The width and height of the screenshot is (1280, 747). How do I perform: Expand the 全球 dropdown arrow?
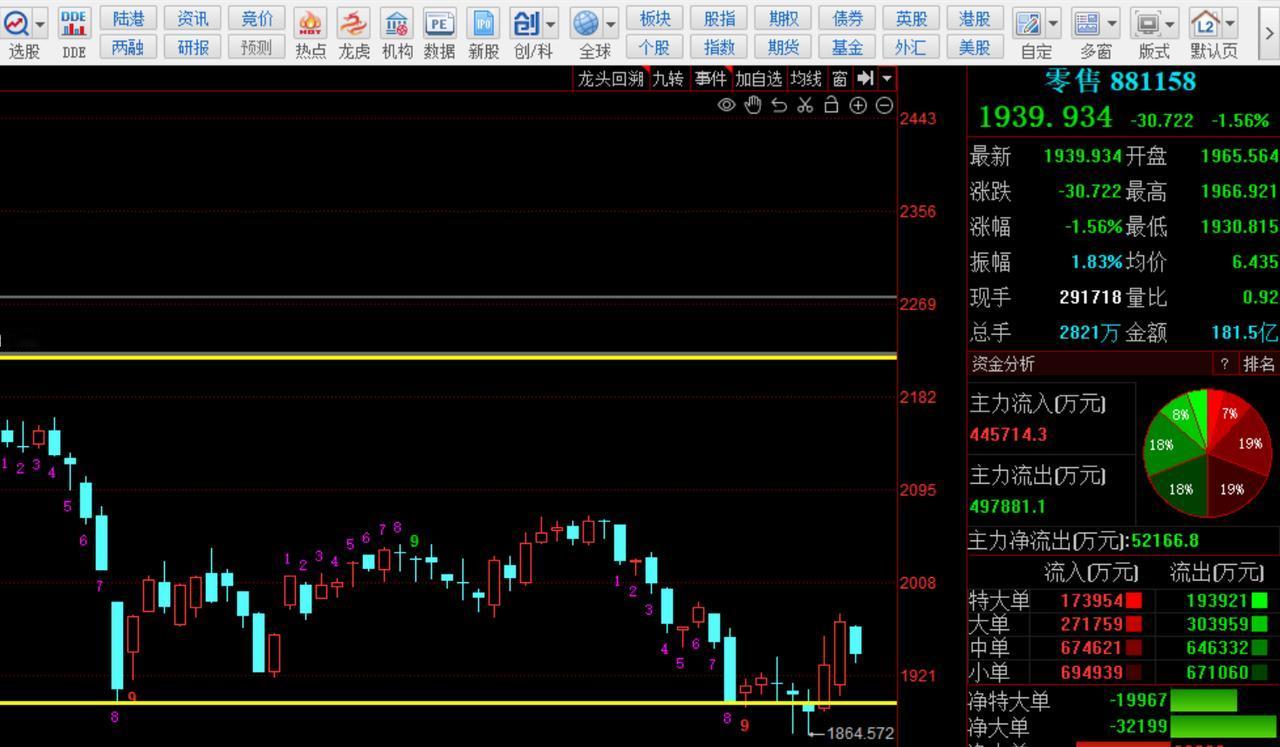[x=610, y=23]
